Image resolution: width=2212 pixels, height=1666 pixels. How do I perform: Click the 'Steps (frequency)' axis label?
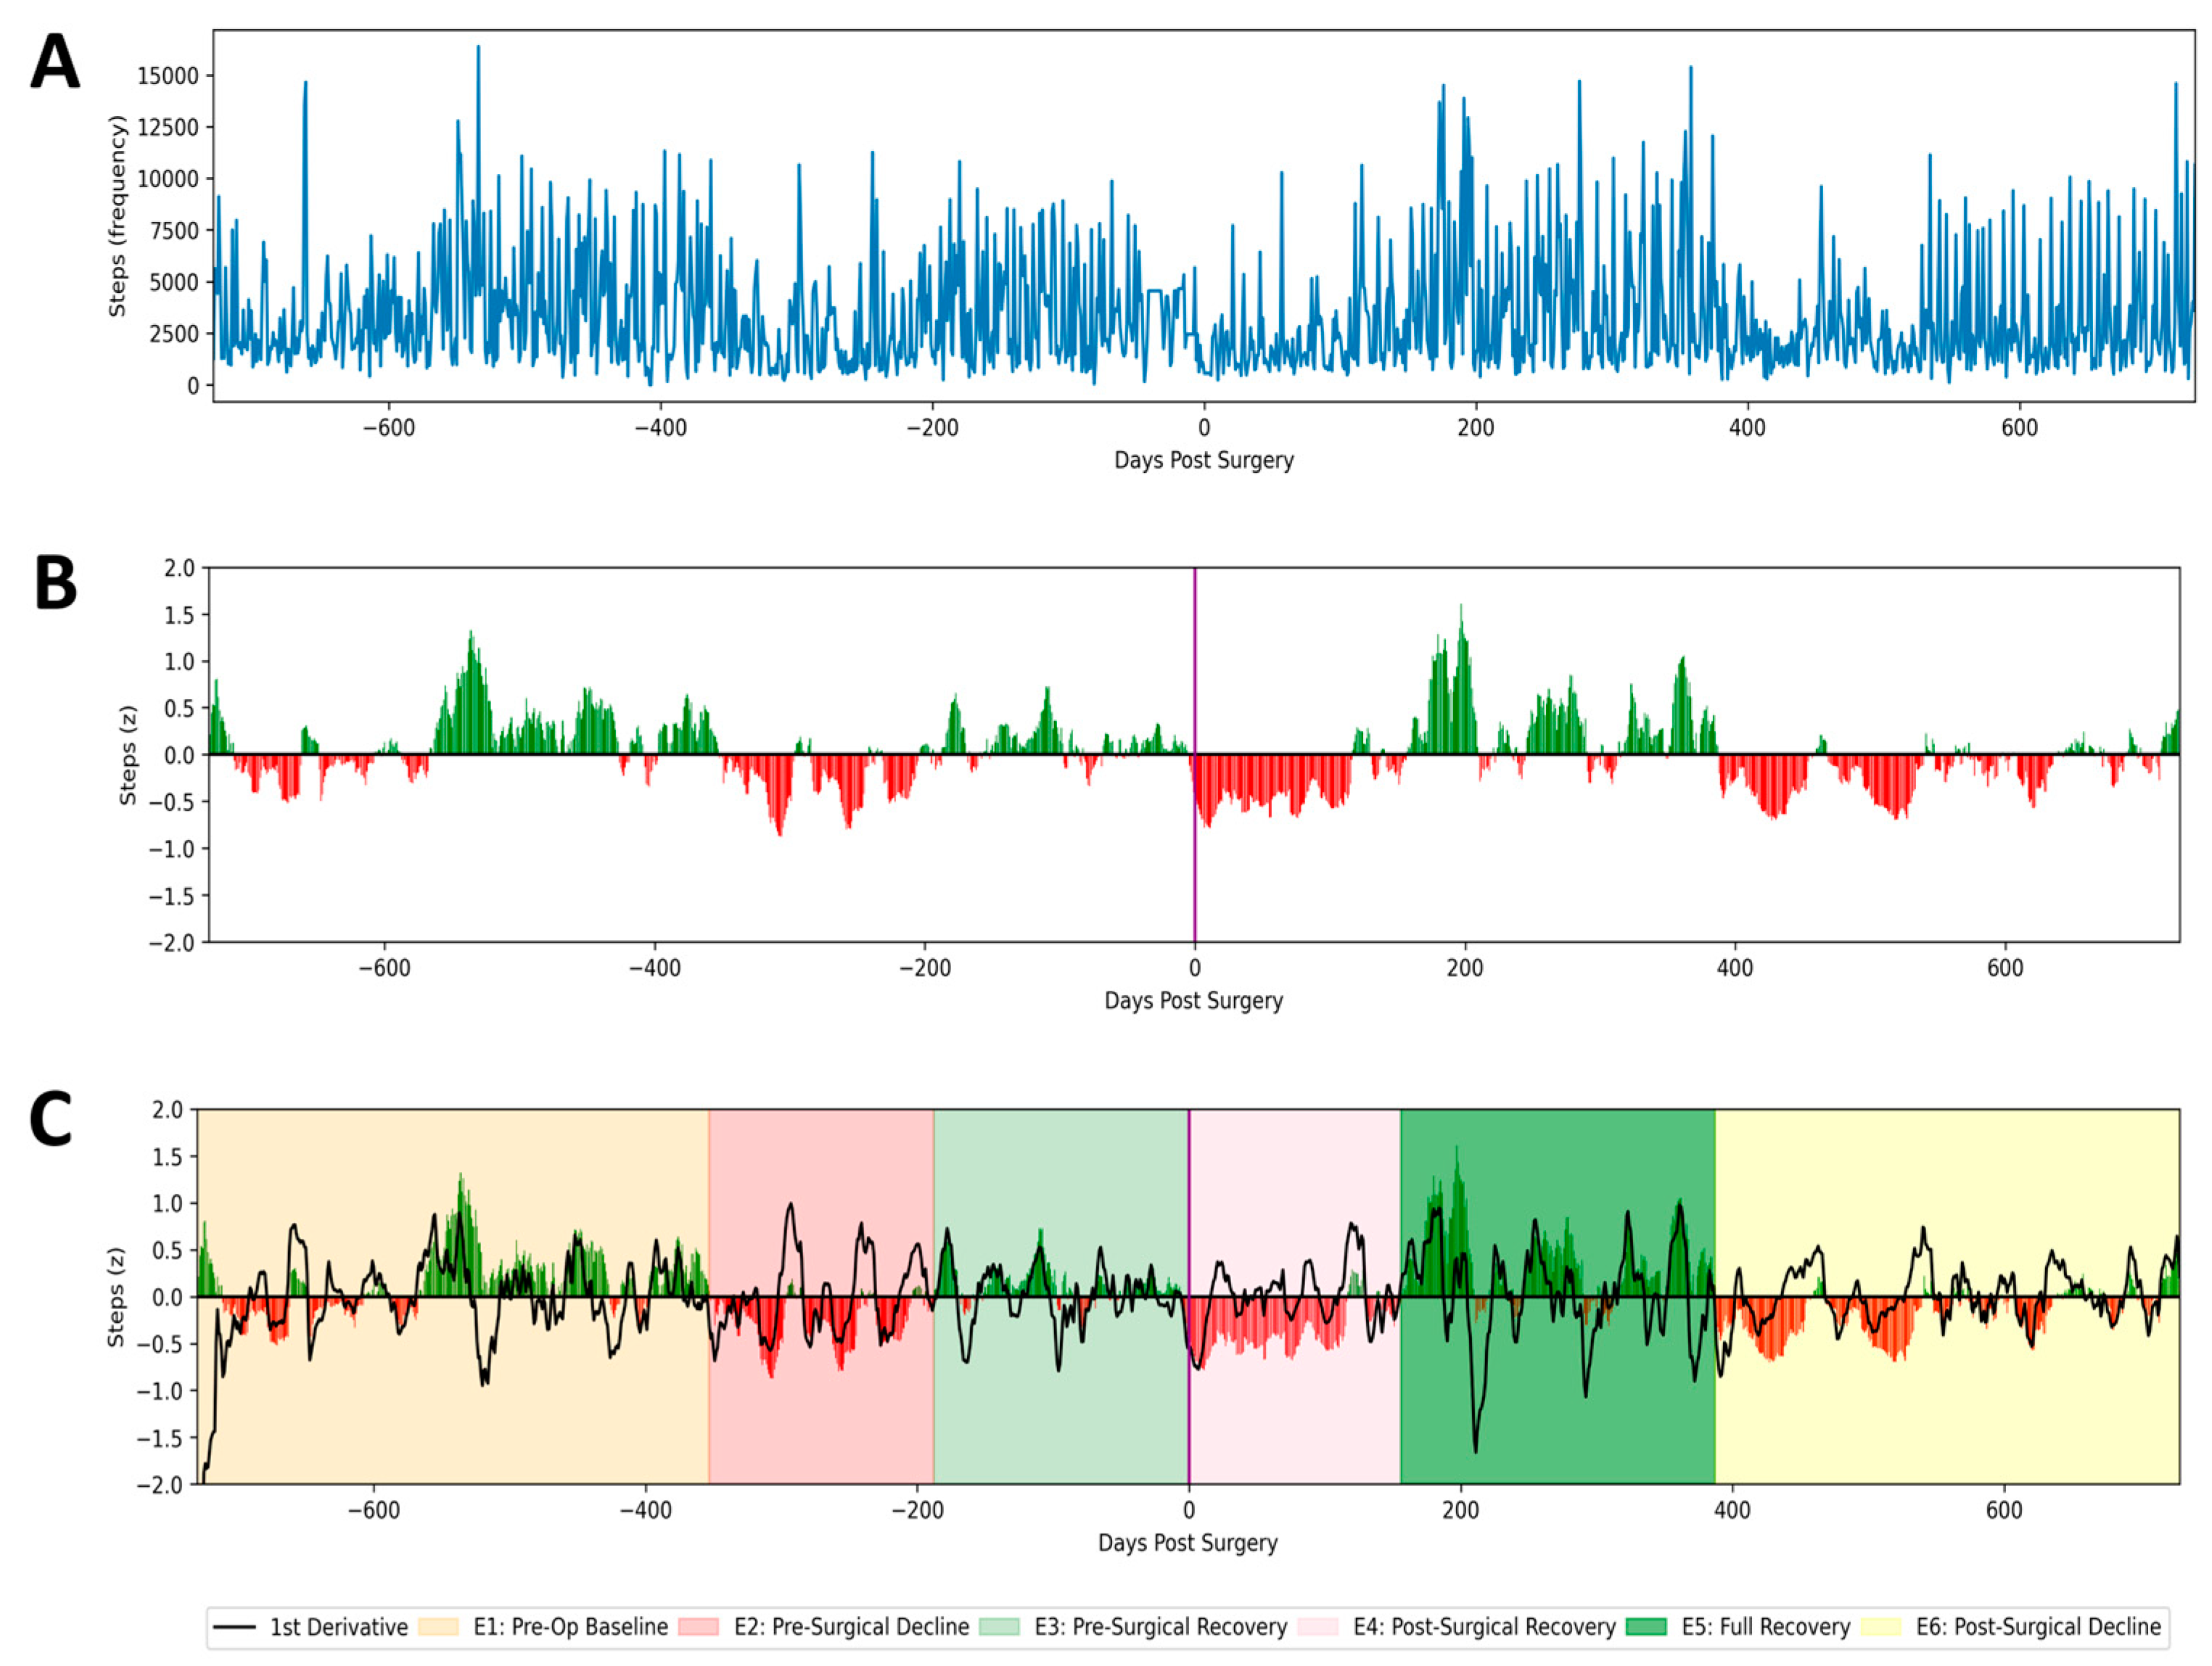[118, 216]
